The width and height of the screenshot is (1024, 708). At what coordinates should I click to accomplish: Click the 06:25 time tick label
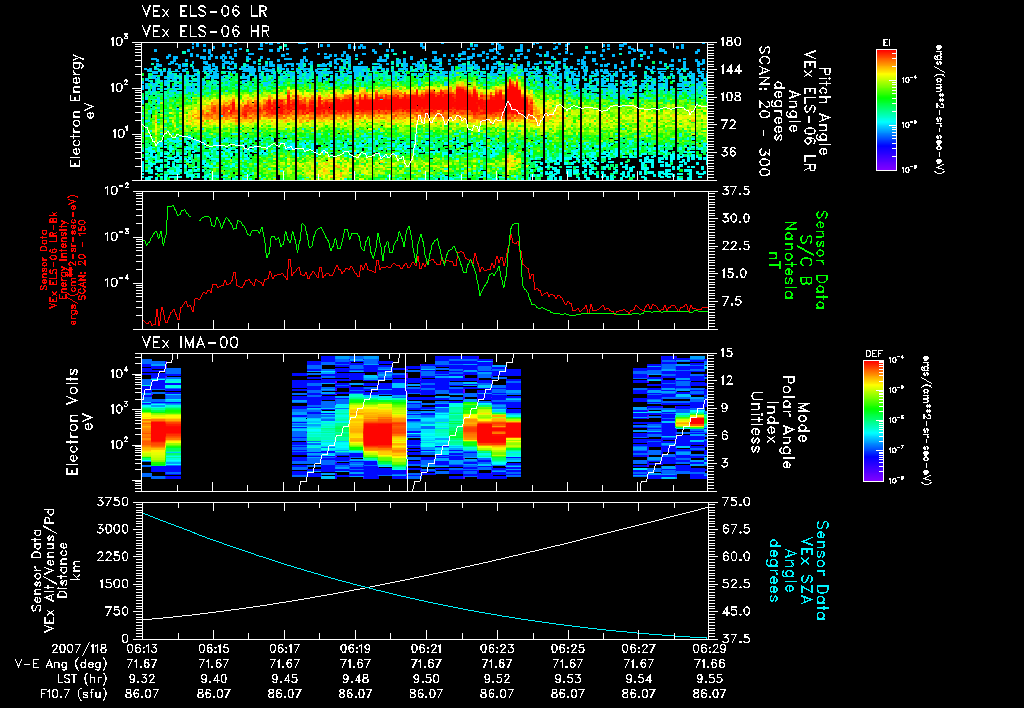pyautogui.click(x=568, y=649)
